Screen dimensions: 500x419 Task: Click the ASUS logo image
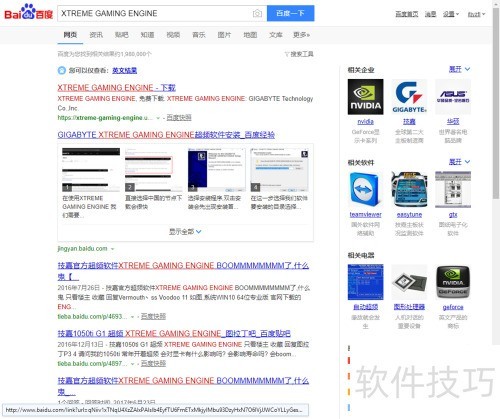click(453, 97)
